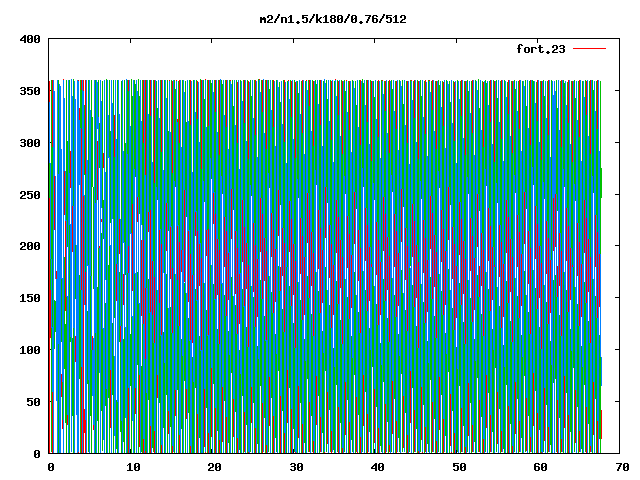Select the y-axis label 50
This screenshot has width=640, height=480.
click(33, 402)
